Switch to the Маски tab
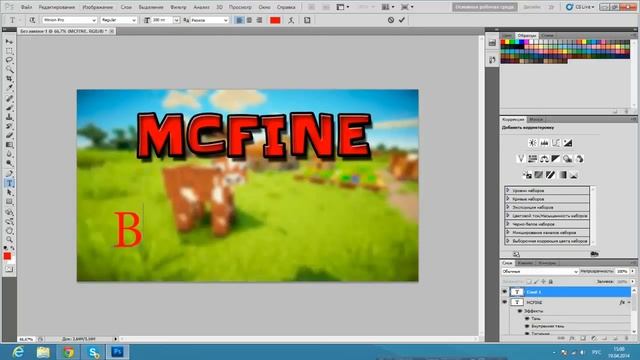This screenshot has width=640, height=360. [x=536, y=119]
